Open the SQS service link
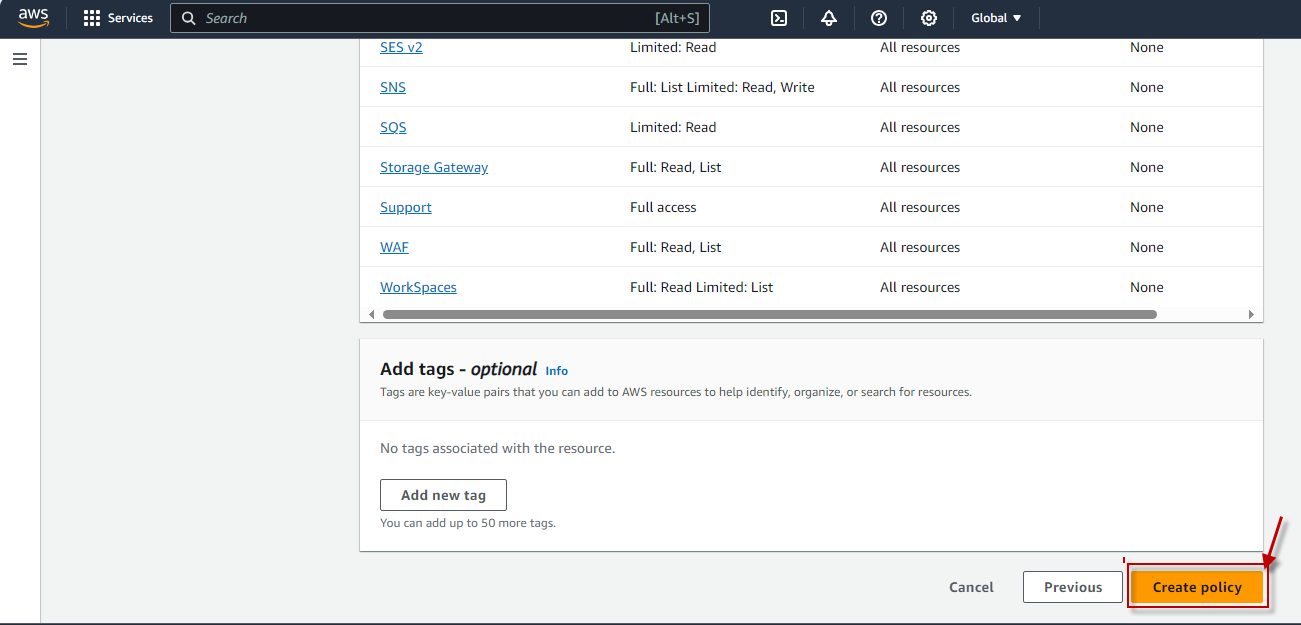Viewport: 1301px width, 625px height. tap(393, 127)
